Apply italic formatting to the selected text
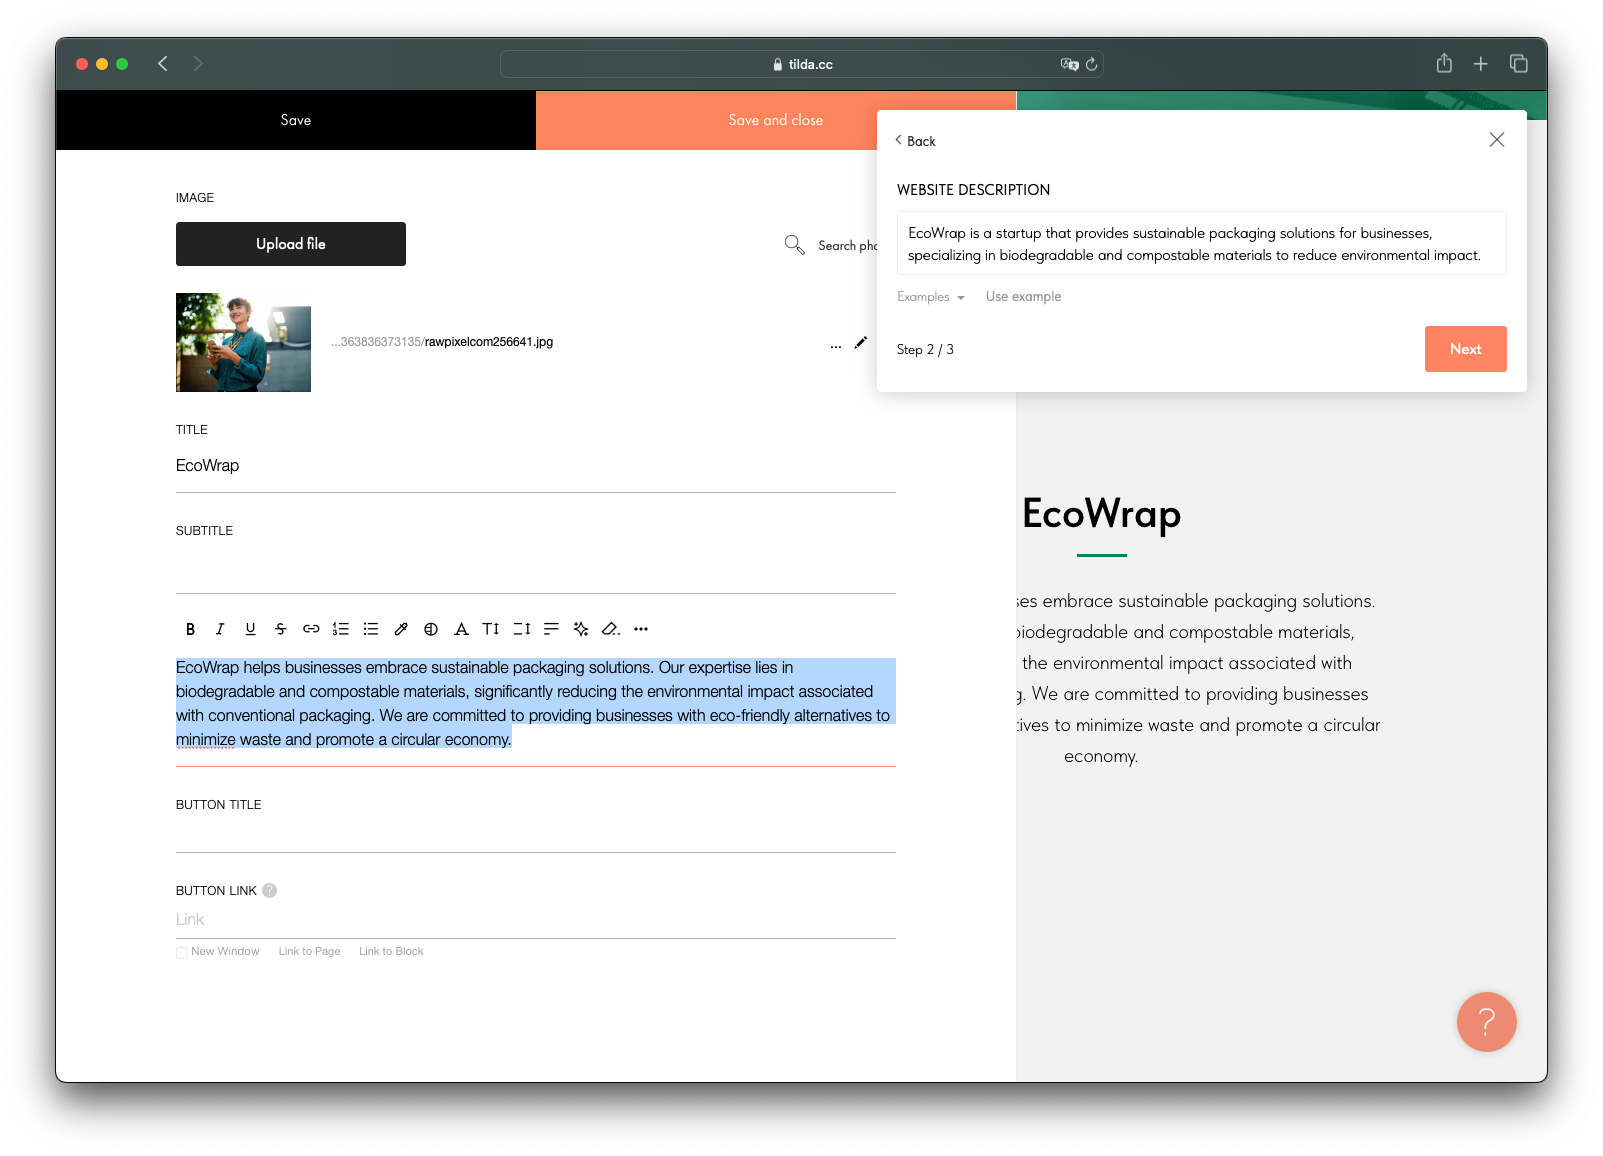The image size is (1603, 1156). [x=220, y=629]
